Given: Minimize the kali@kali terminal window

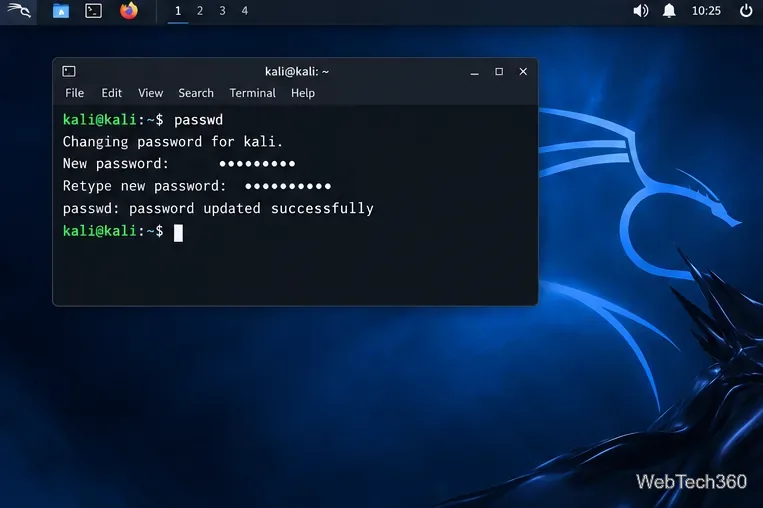Looking at the screenshot, I should point(474,72).
